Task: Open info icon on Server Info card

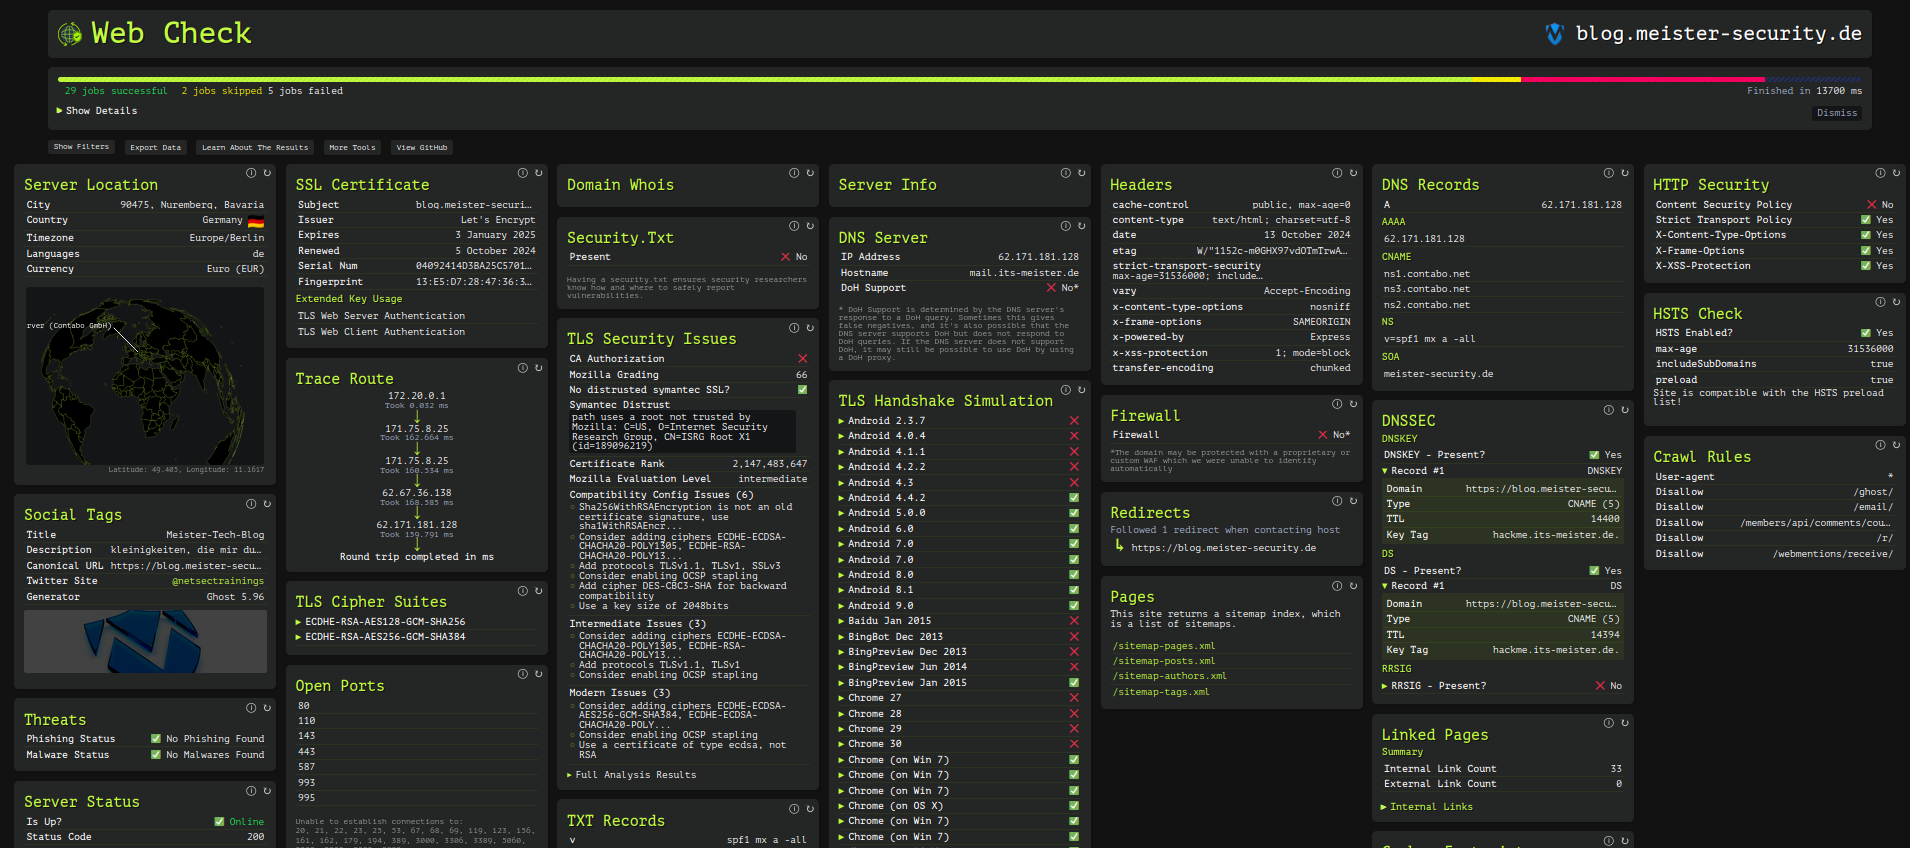Action: (1066, 173)
